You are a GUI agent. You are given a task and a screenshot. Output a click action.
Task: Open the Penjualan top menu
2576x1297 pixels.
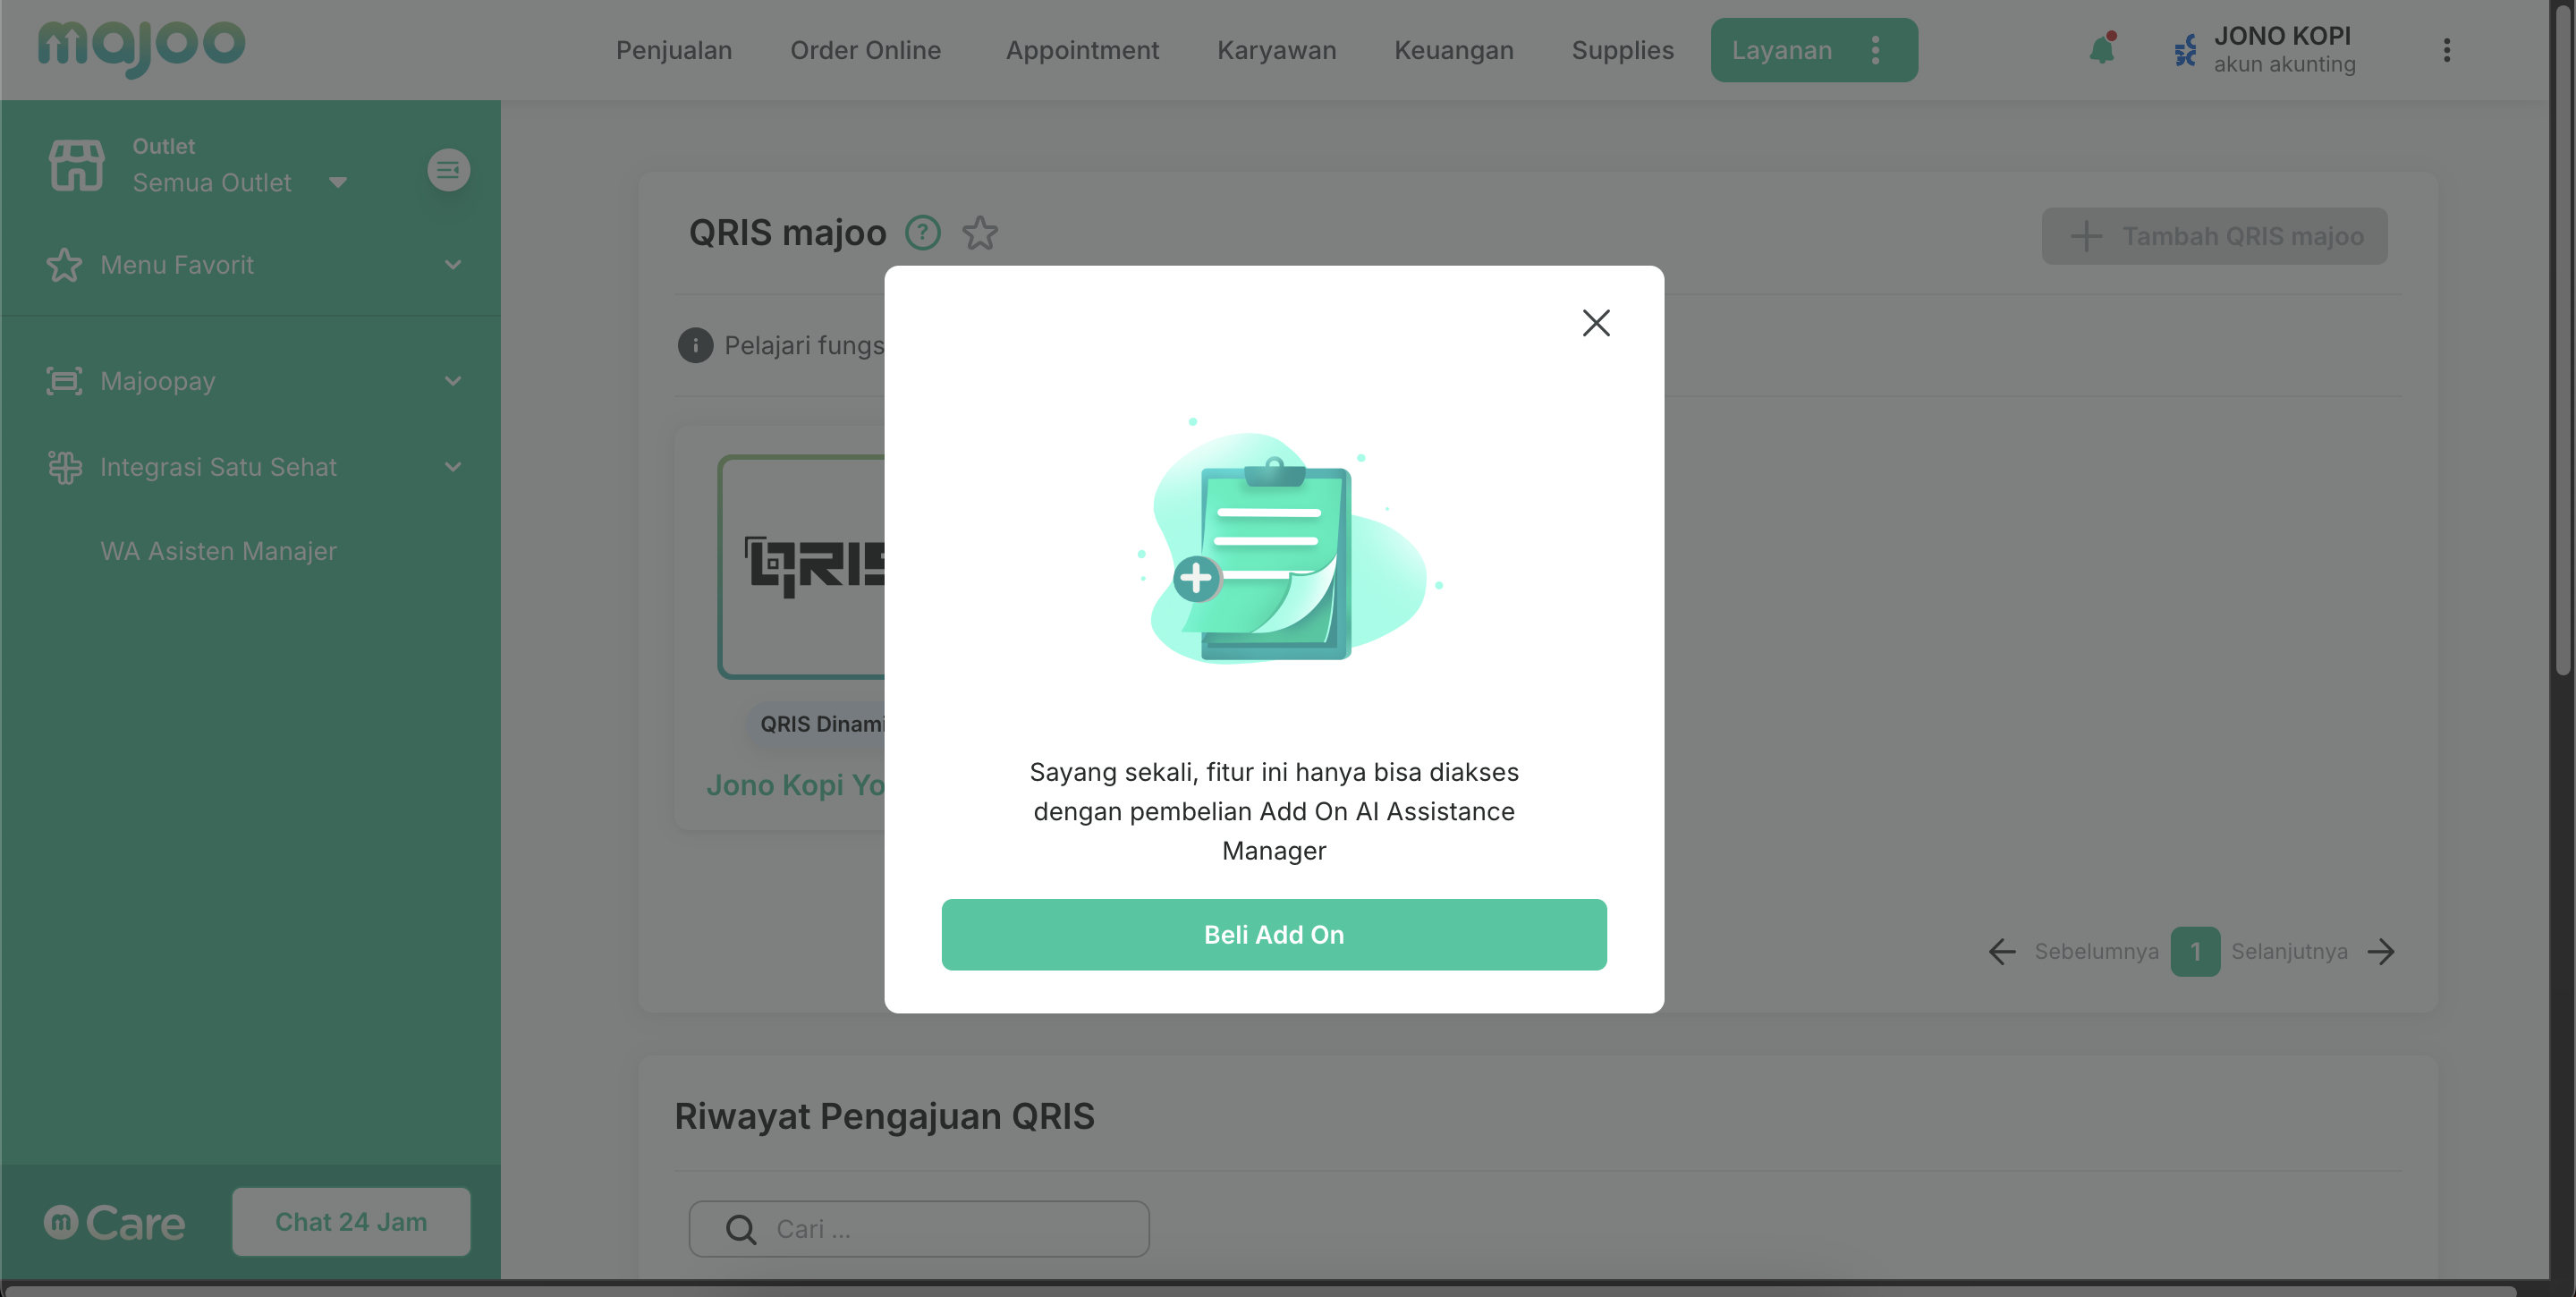(x=674, y=50)
